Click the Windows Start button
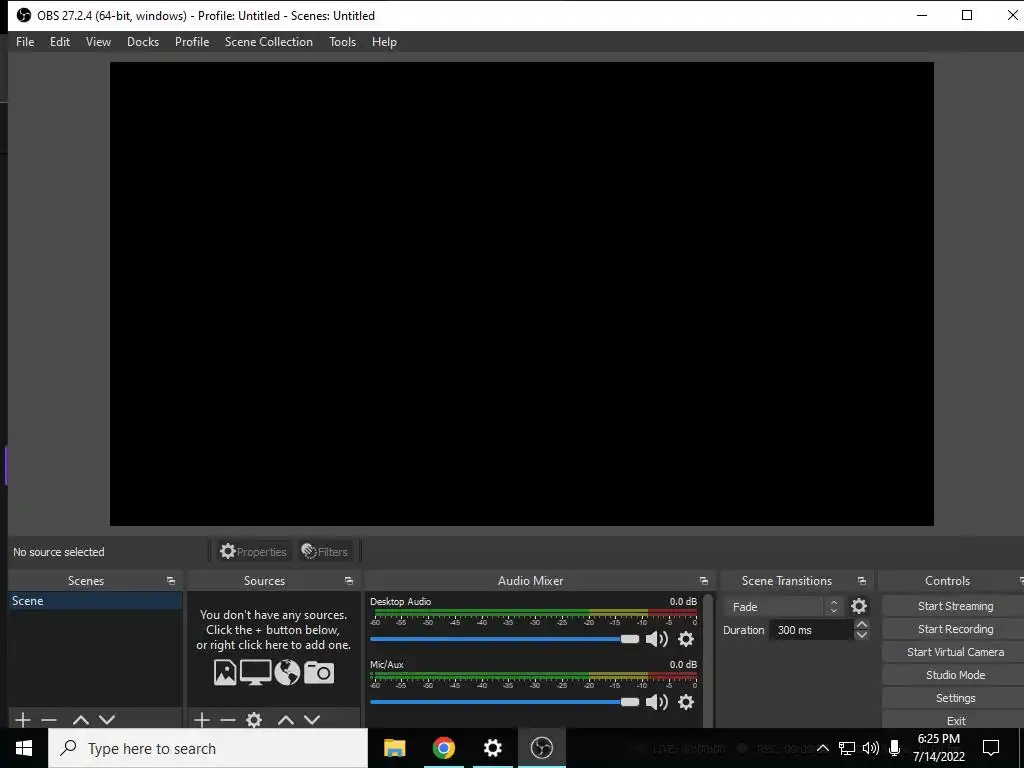 [x=24, y=748]
